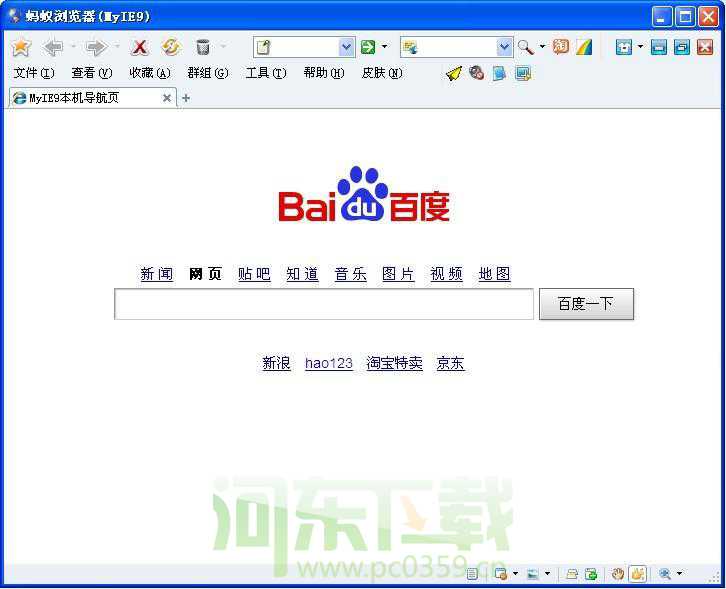
Task: Open the 帮助(H) menu
Action: click(324, 73)
